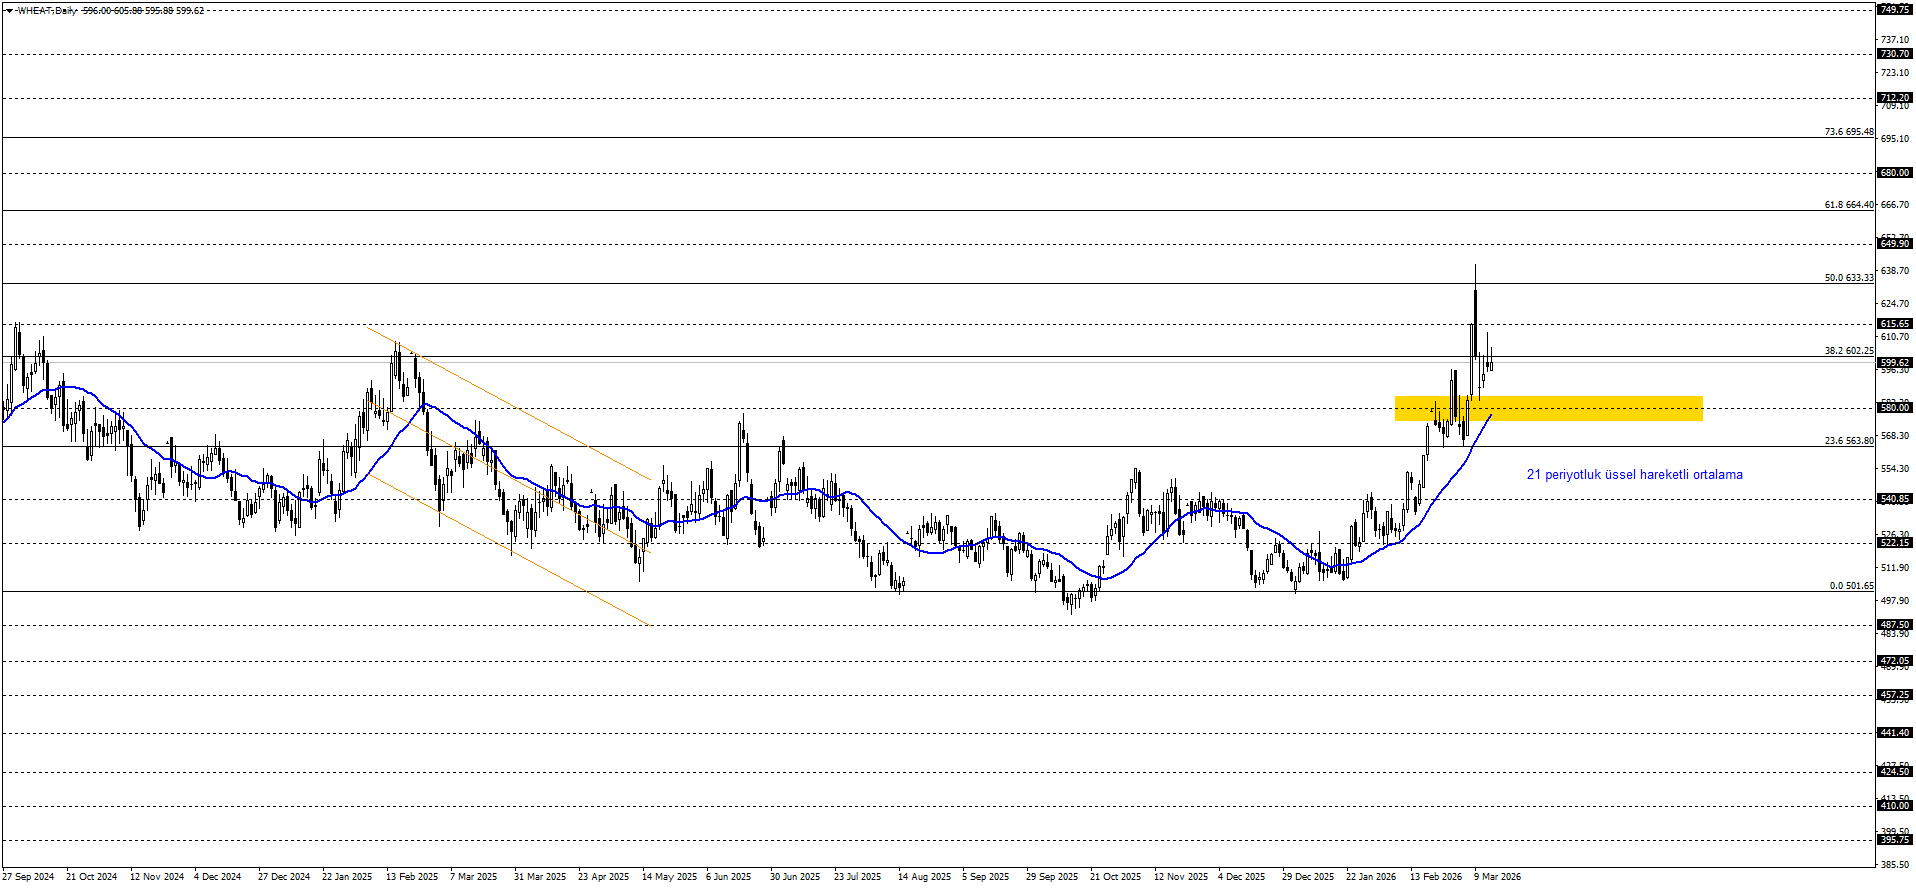Click the 73.6 695.48 Fibonacci label
Viewport: 1916px width, 888px height.
click(1848, 132)
